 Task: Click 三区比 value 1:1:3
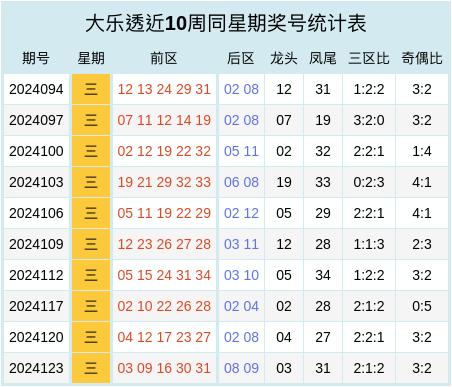pyautogui.click(x=369, y=244)
